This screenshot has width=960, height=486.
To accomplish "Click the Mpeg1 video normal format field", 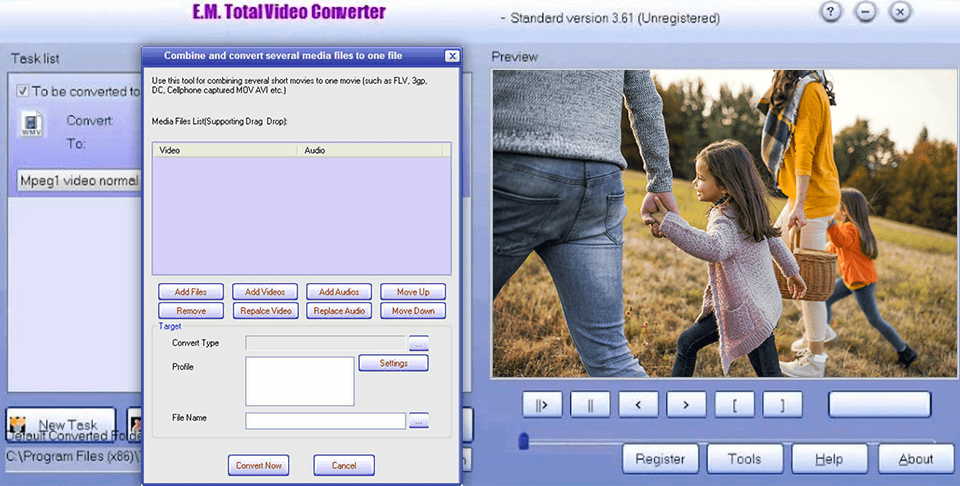I will (79, 181).
